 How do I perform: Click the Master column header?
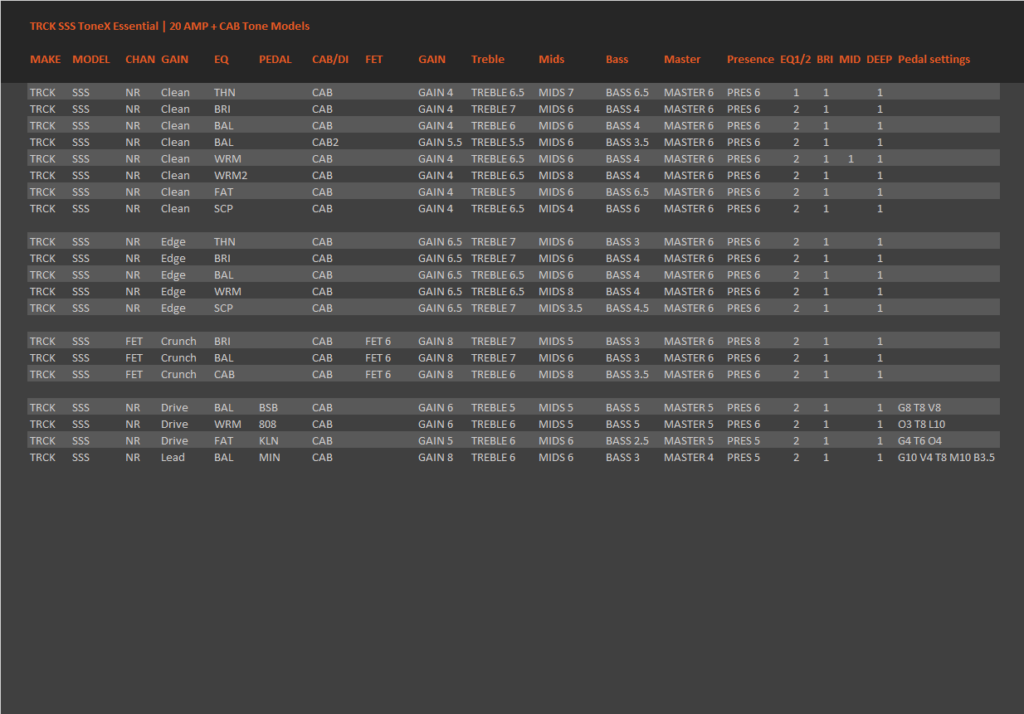pos(682,59)
